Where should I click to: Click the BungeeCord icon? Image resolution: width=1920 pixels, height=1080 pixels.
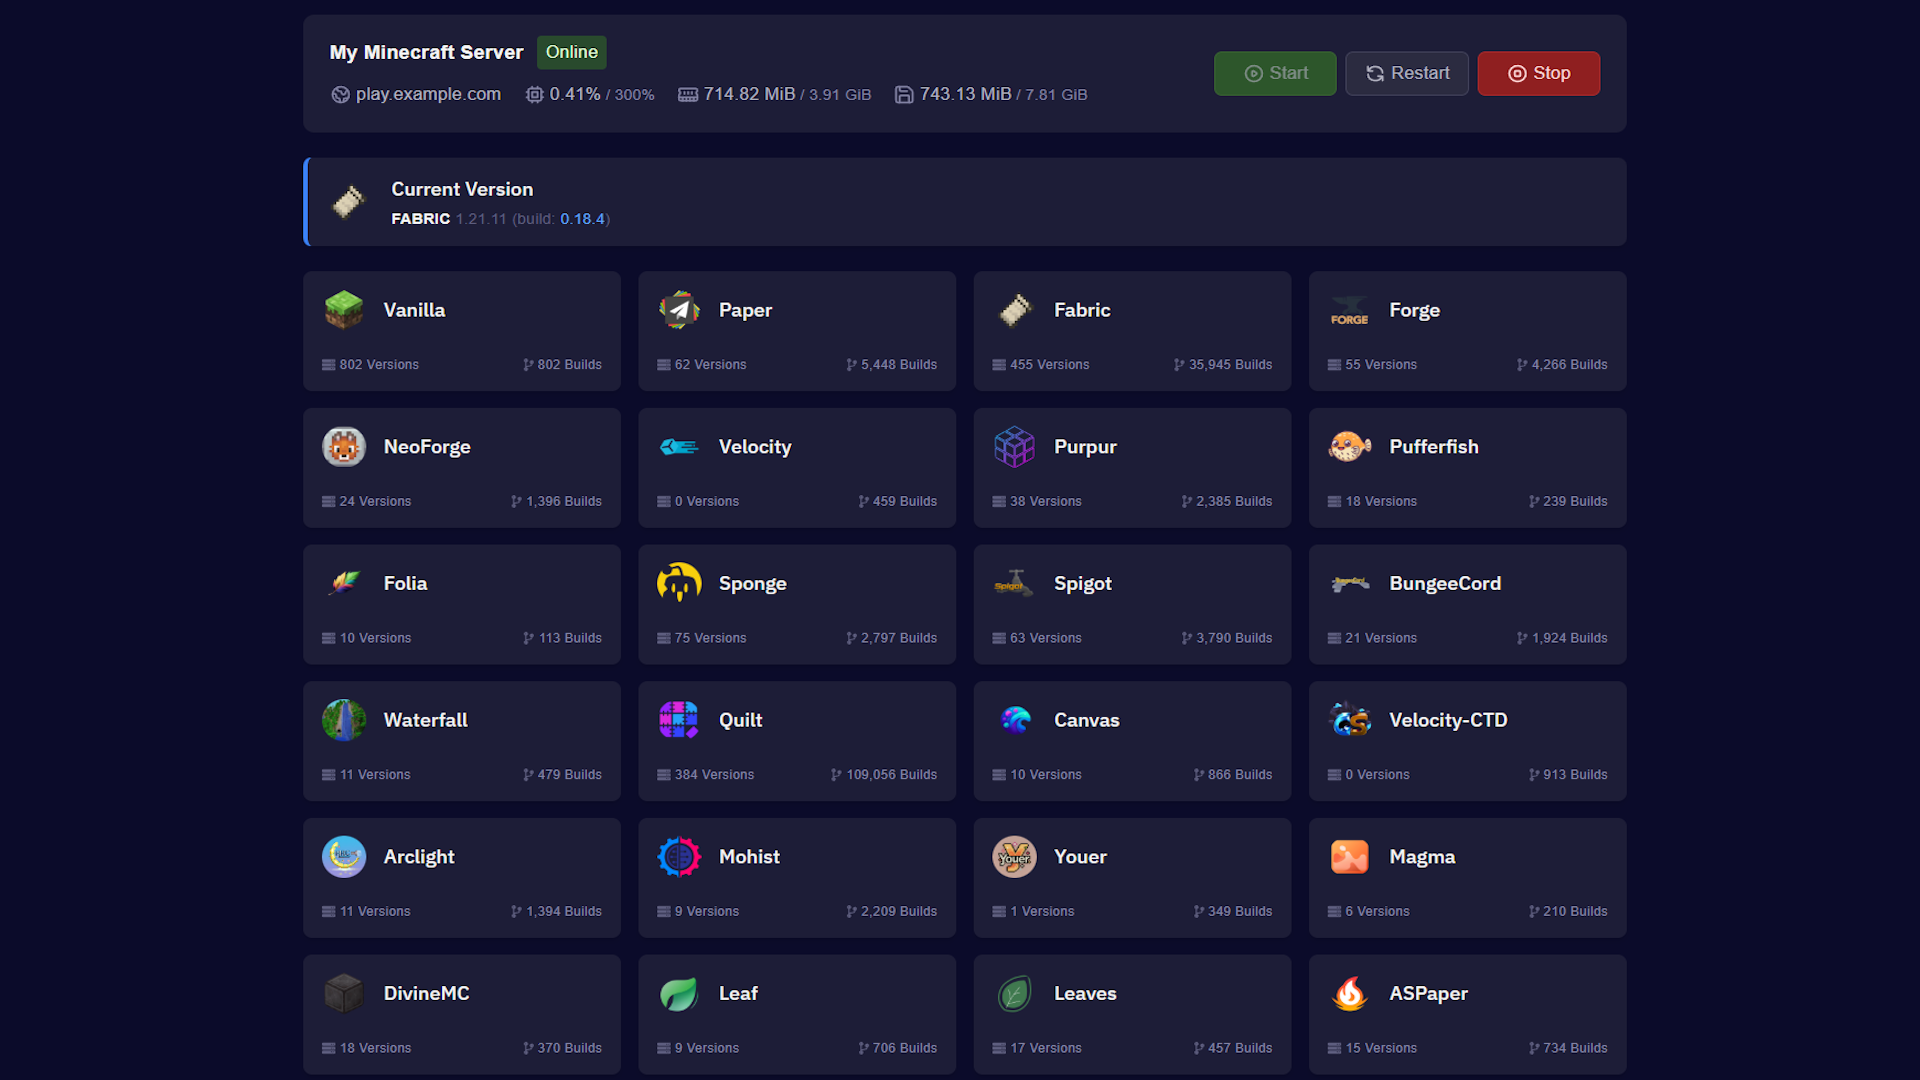tap(1349, 583)
